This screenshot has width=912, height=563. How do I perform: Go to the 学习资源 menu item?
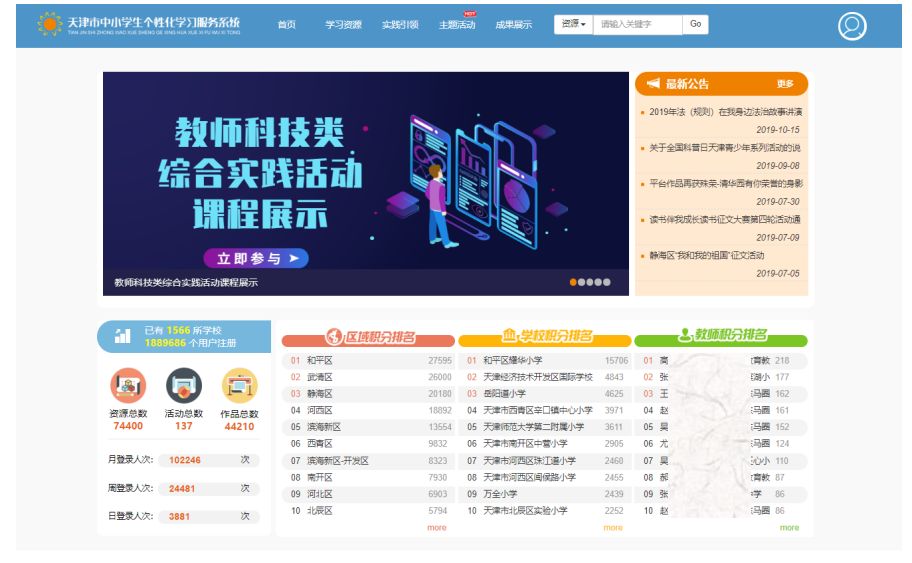pyautogui.click(x=343, y=25)
